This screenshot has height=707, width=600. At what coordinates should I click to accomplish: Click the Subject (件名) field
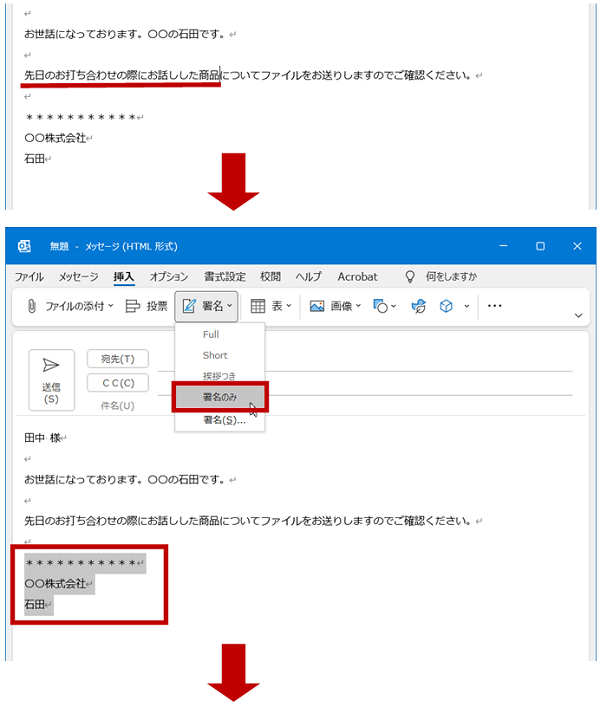click(x=350, y=406)
